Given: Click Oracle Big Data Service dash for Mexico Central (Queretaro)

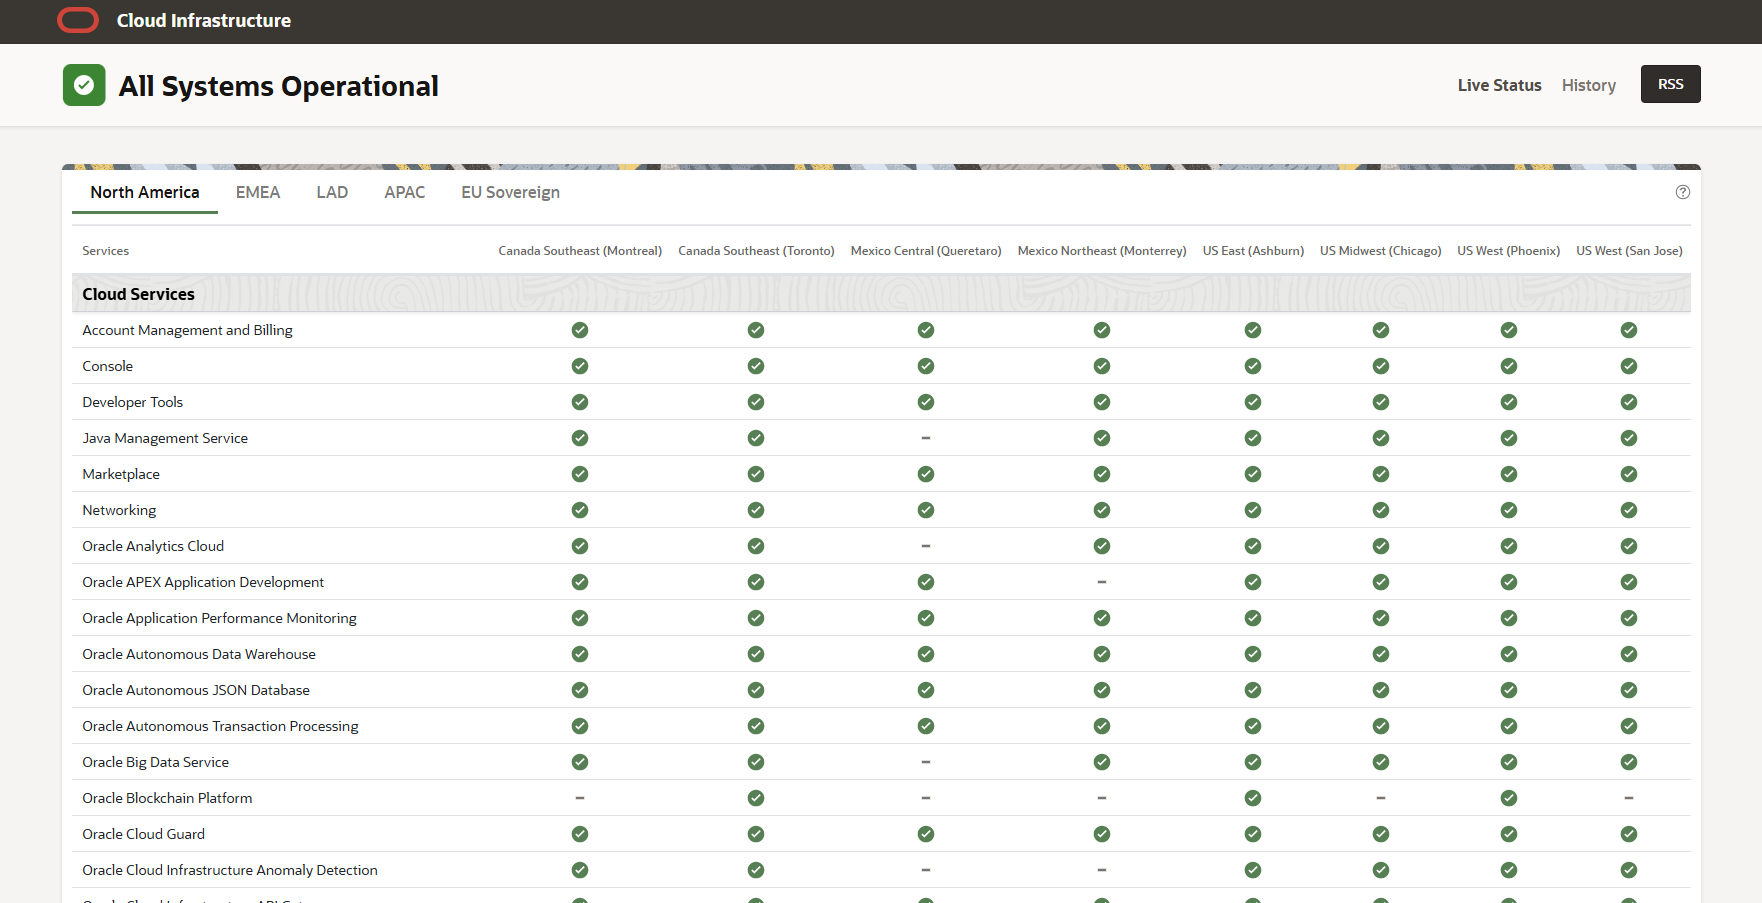Looking at the screenshot, I should (926, 762).
